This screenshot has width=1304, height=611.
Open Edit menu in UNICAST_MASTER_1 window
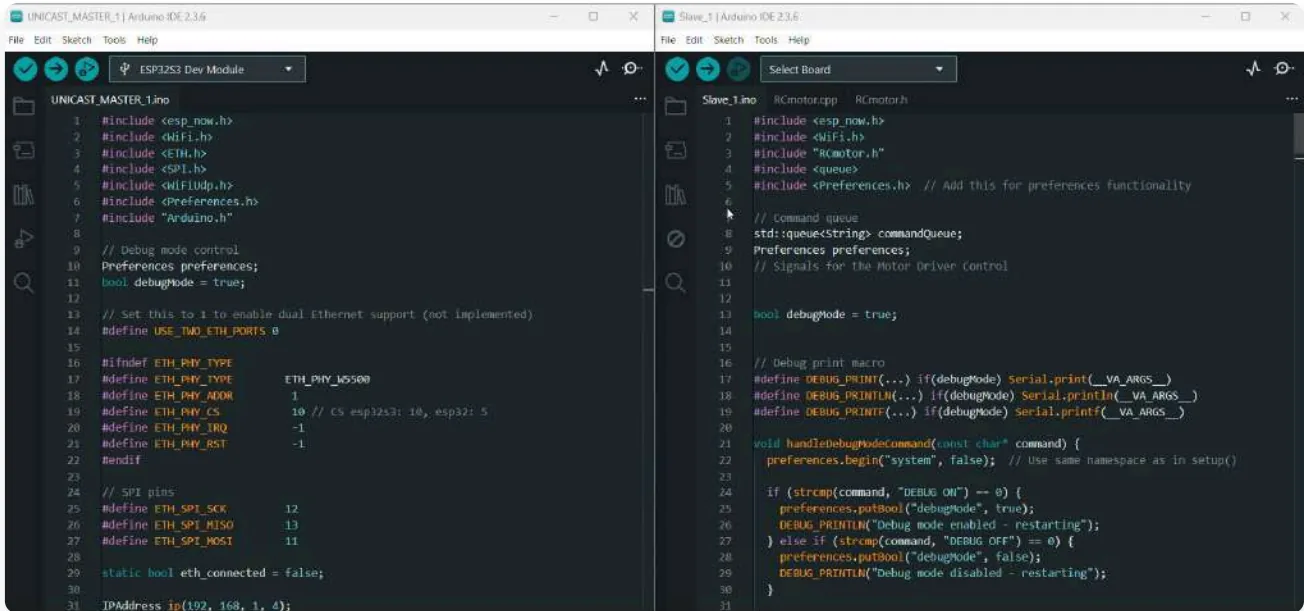(x=42, y=40)
